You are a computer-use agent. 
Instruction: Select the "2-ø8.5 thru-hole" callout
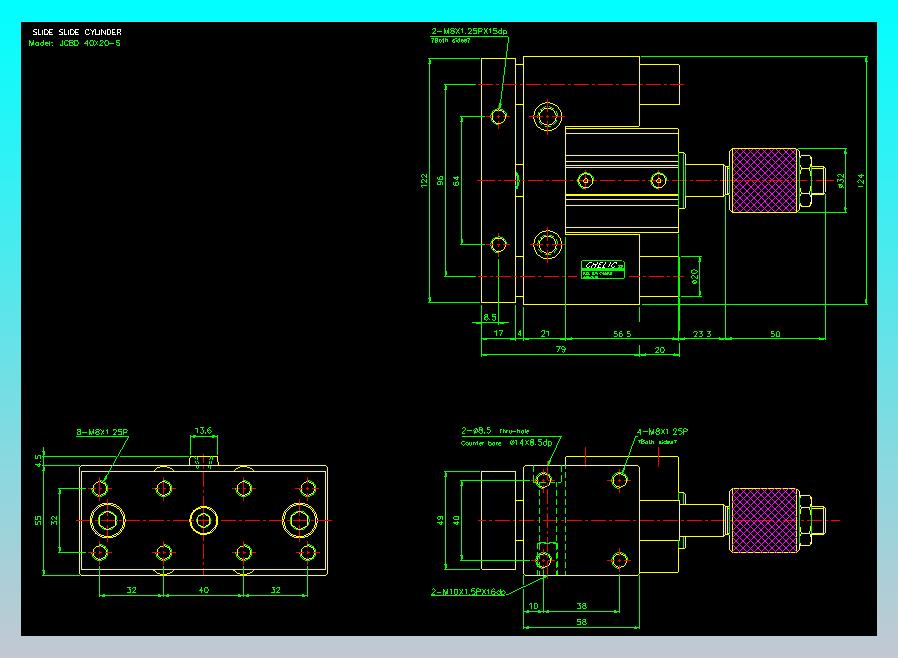(x=495, y=431)
